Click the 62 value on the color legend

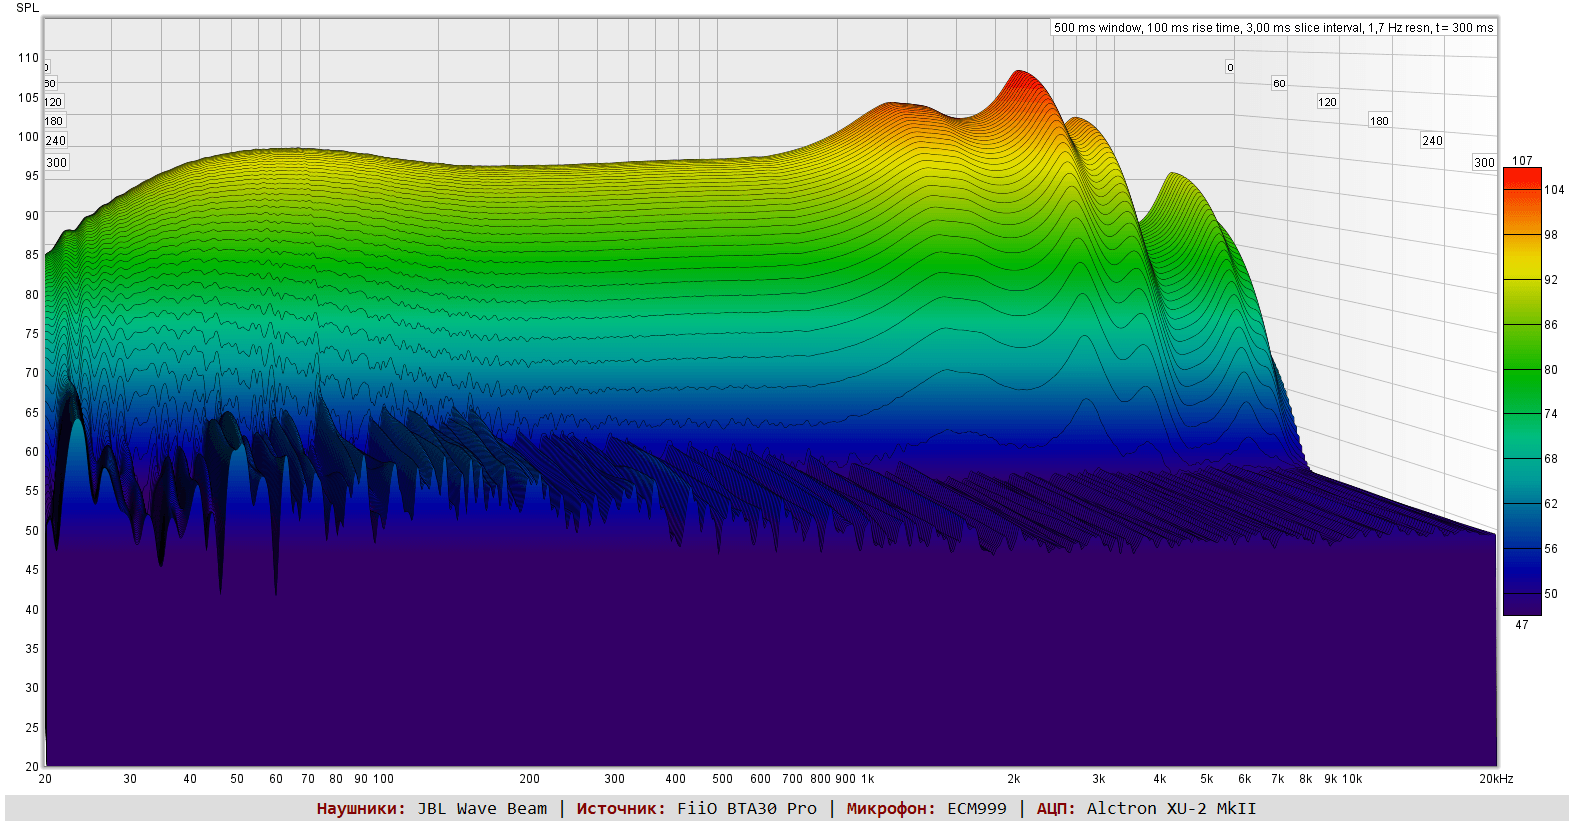1551,504
